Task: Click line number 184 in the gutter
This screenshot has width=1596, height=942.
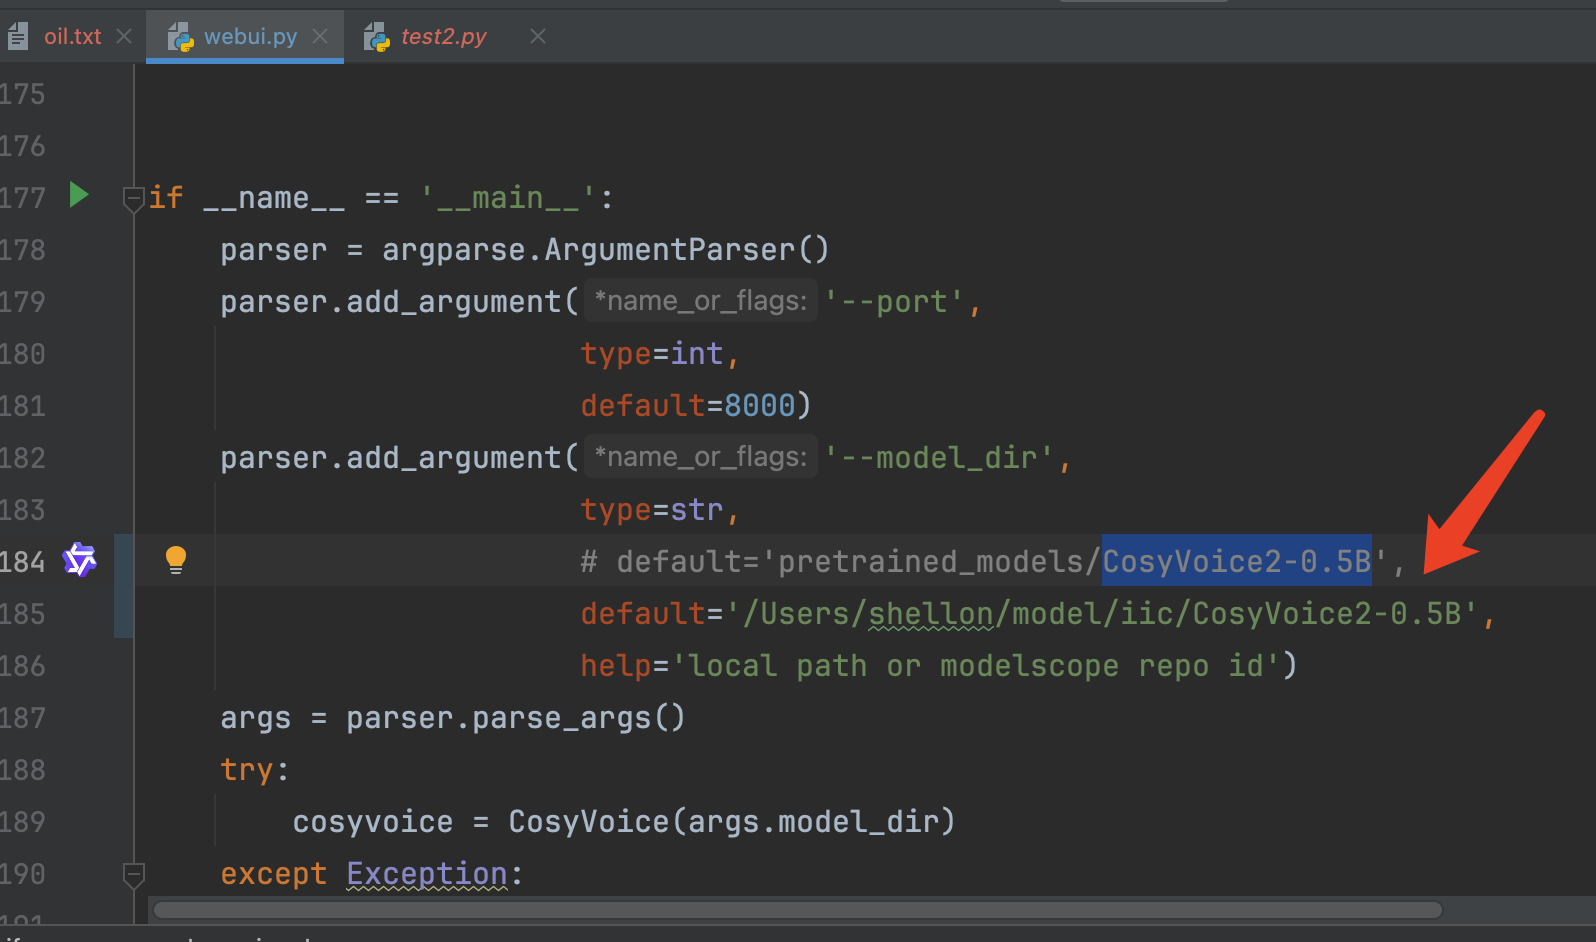Action: click(23, 562)
